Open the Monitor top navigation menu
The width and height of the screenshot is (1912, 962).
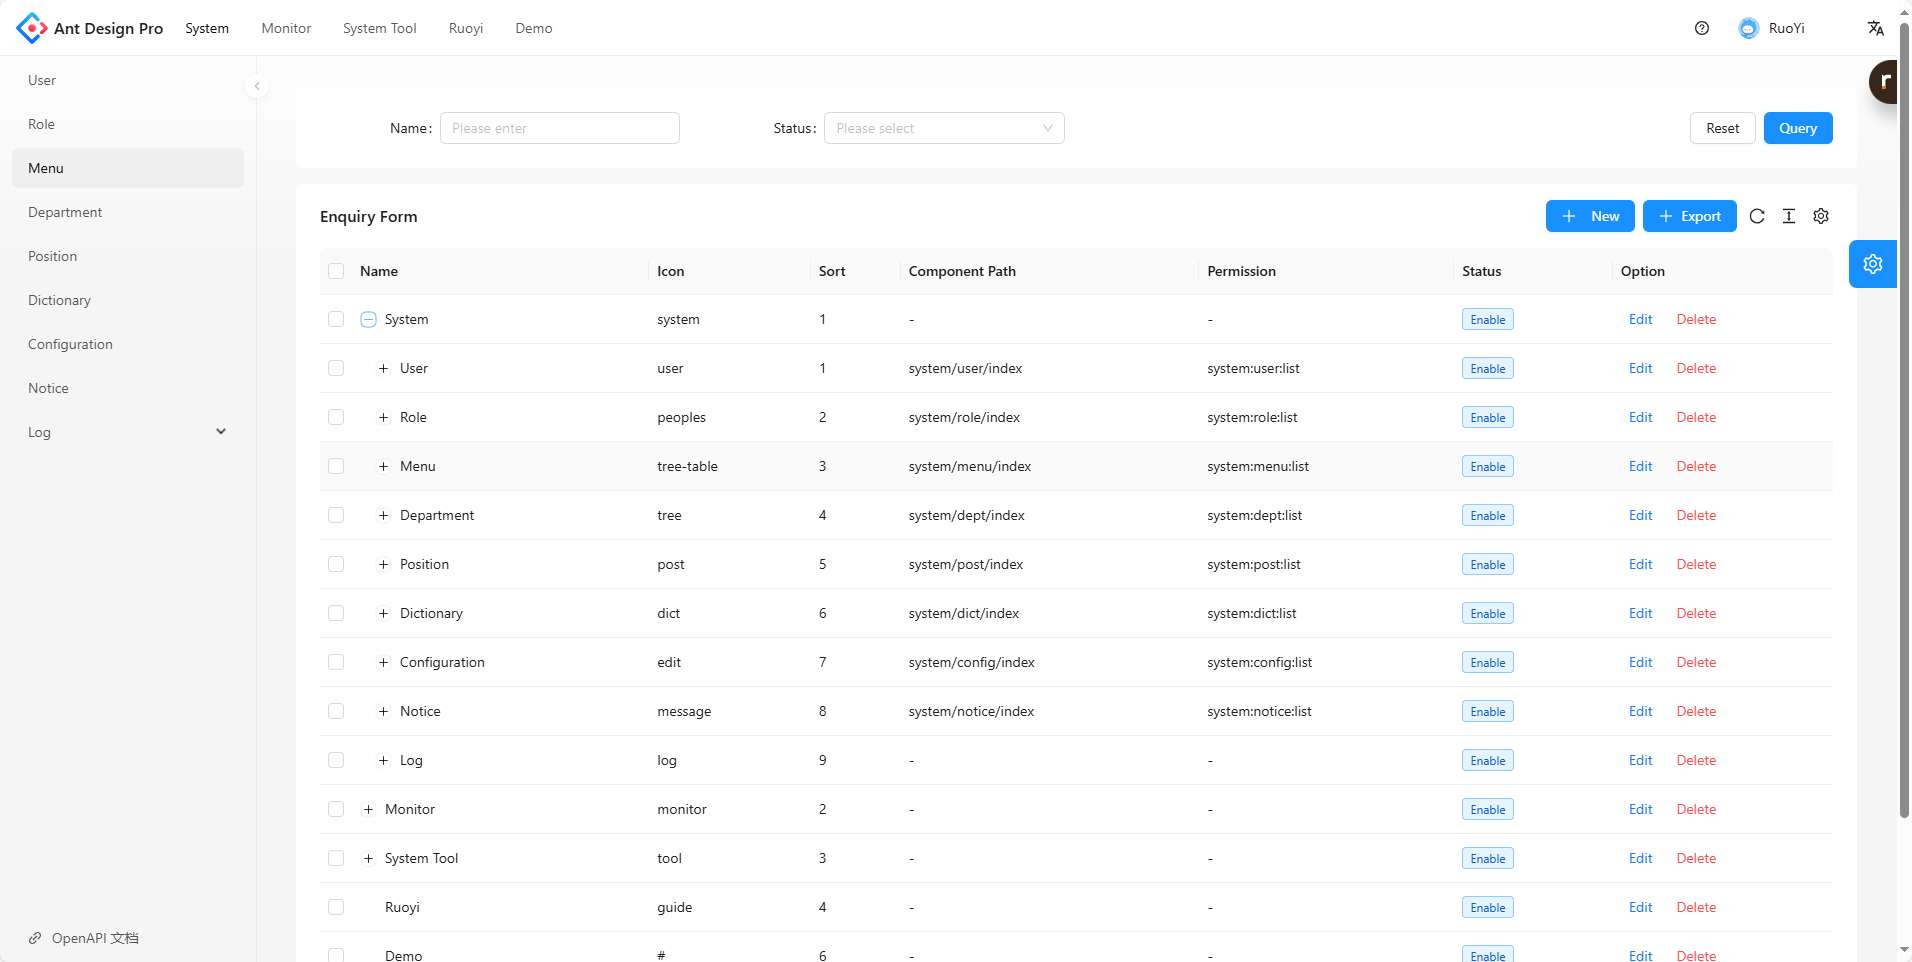286,28
